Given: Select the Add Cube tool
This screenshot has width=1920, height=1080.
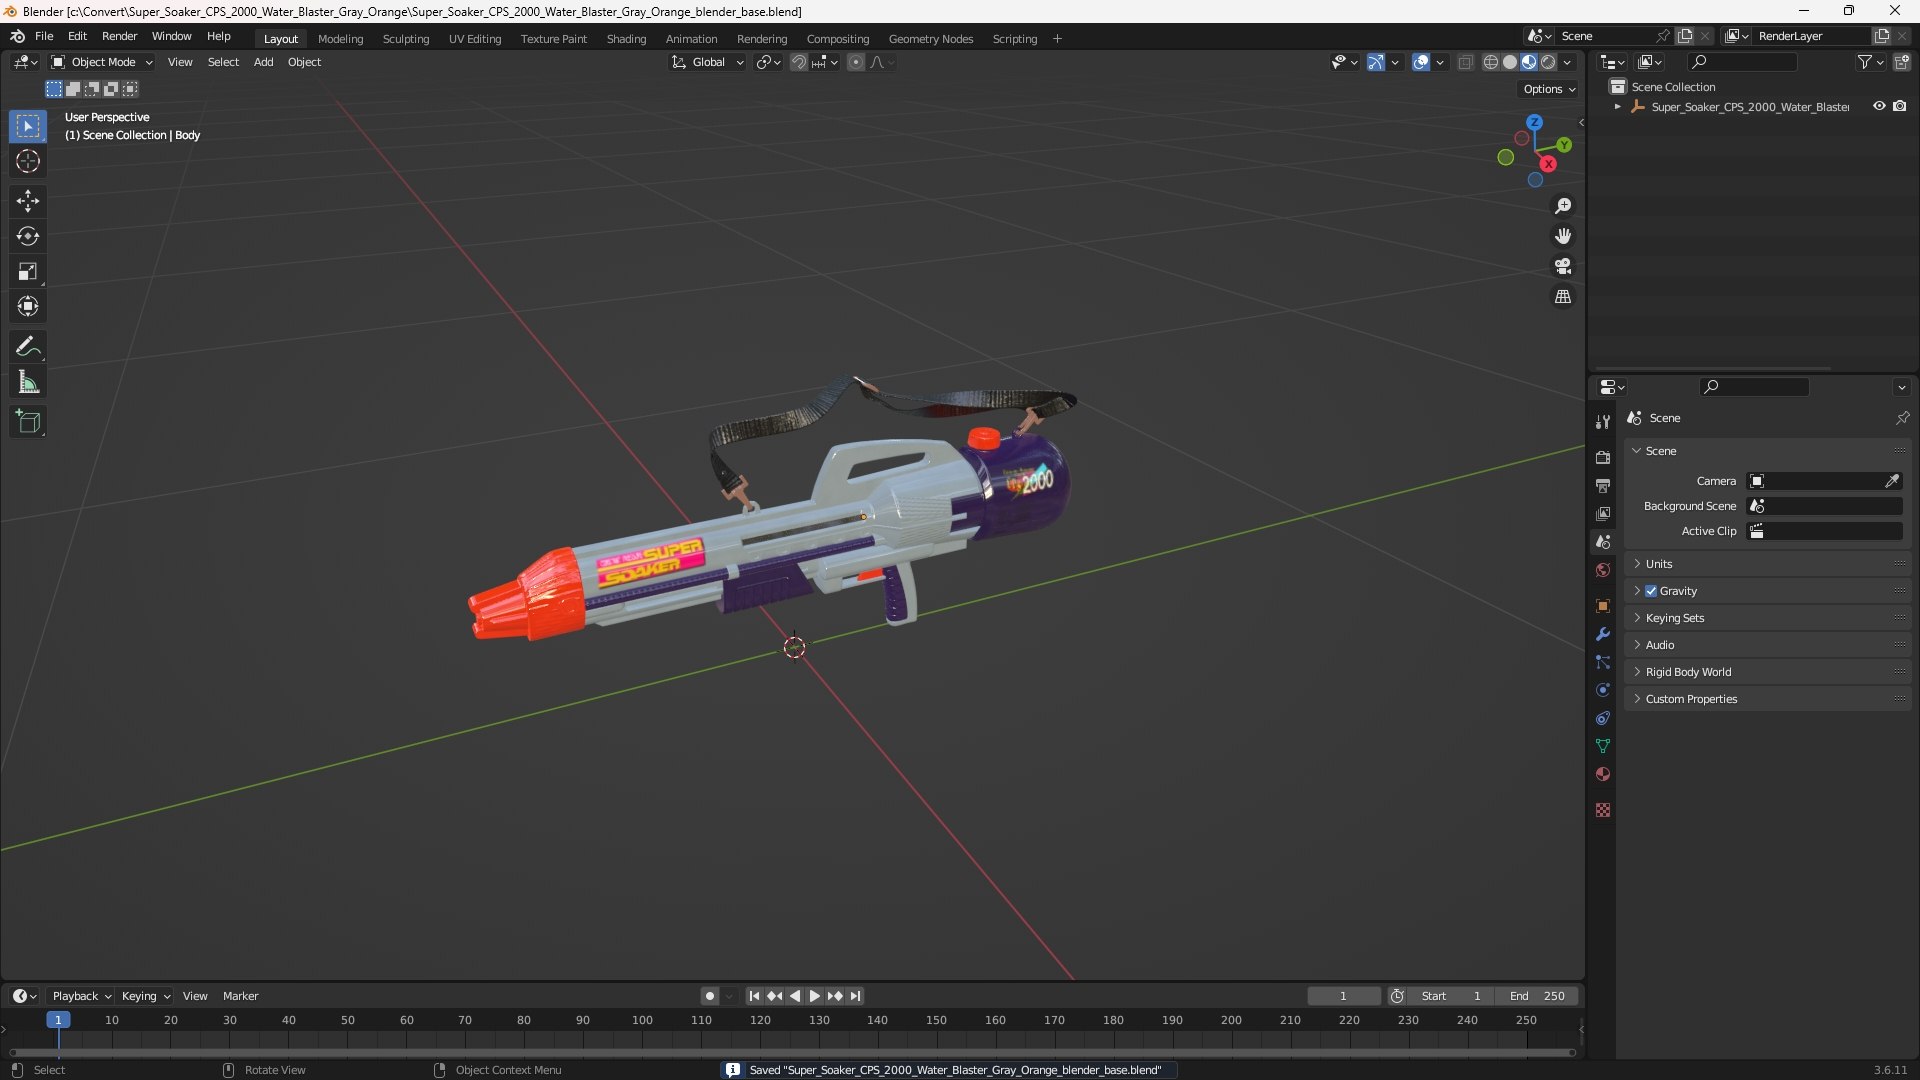Looking at the screenshot, I should click(28, 422).
